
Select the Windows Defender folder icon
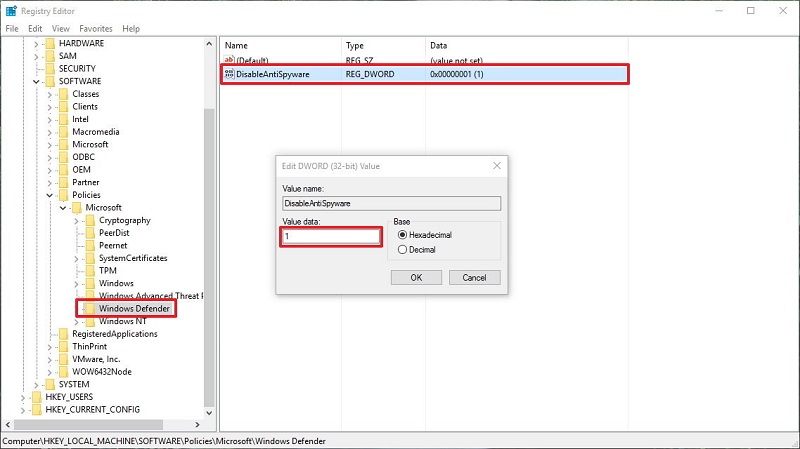point(90,309)
